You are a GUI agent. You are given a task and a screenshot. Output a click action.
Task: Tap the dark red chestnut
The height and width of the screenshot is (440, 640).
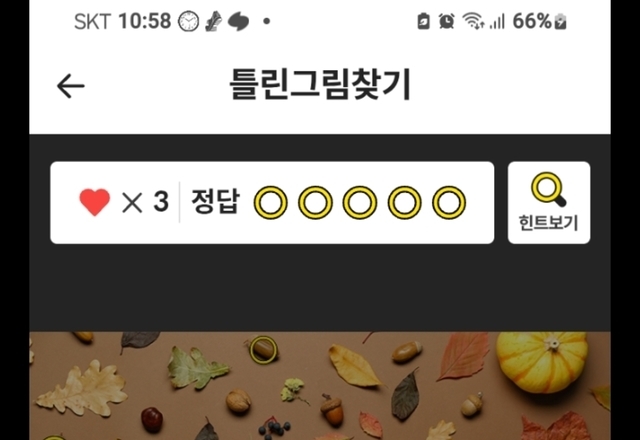[x=152, y=420]
